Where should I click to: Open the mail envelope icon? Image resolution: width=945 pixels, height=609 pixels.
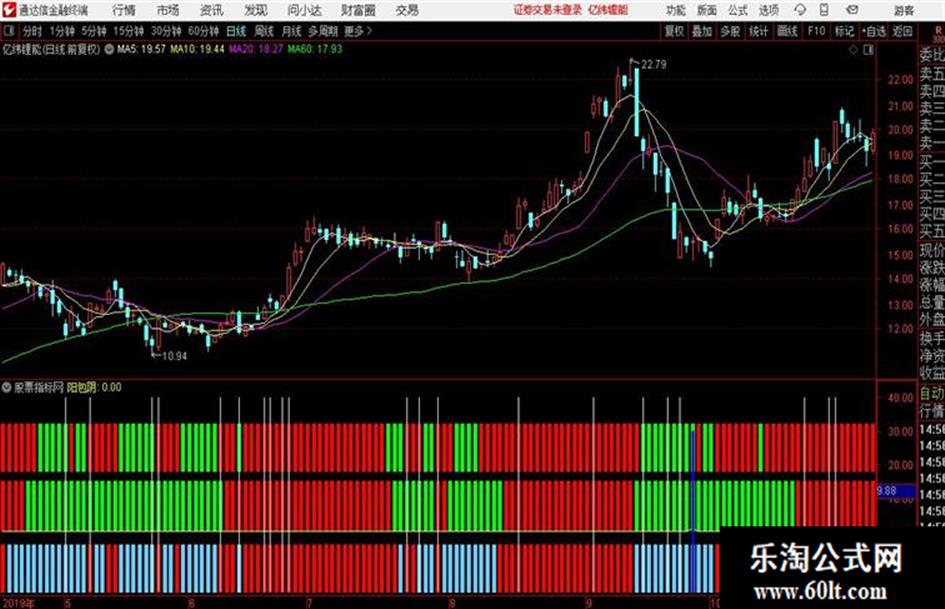point(852,10)
